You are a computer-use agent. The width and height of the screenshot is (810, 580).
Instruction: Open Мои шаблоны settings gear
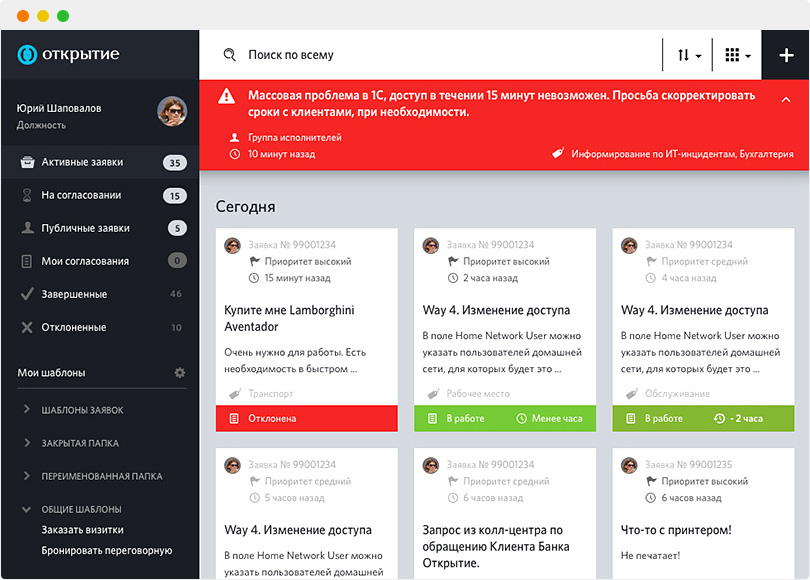(180, 372)
